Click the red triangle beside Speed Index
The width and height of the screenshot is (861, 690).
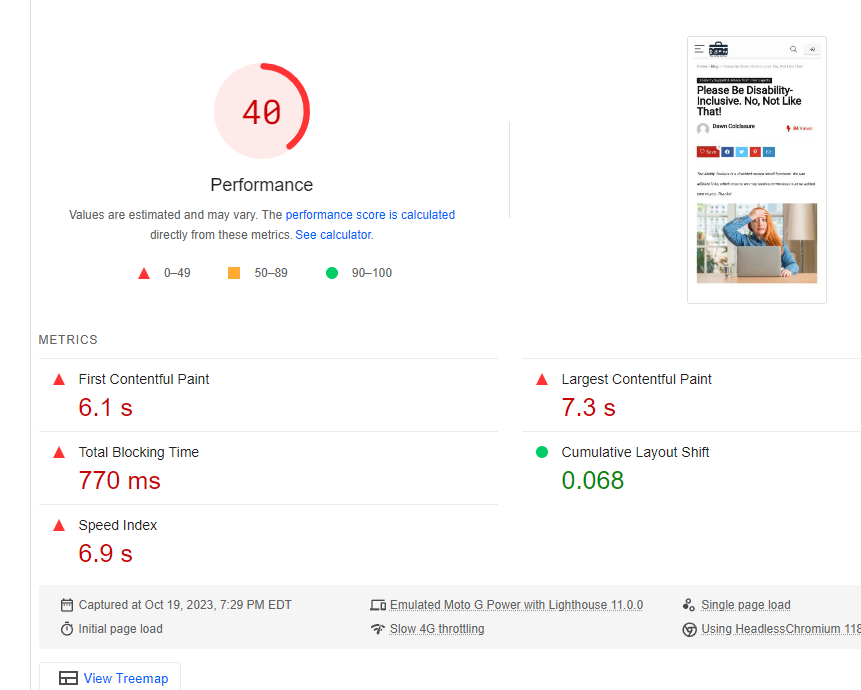[59, 525]
